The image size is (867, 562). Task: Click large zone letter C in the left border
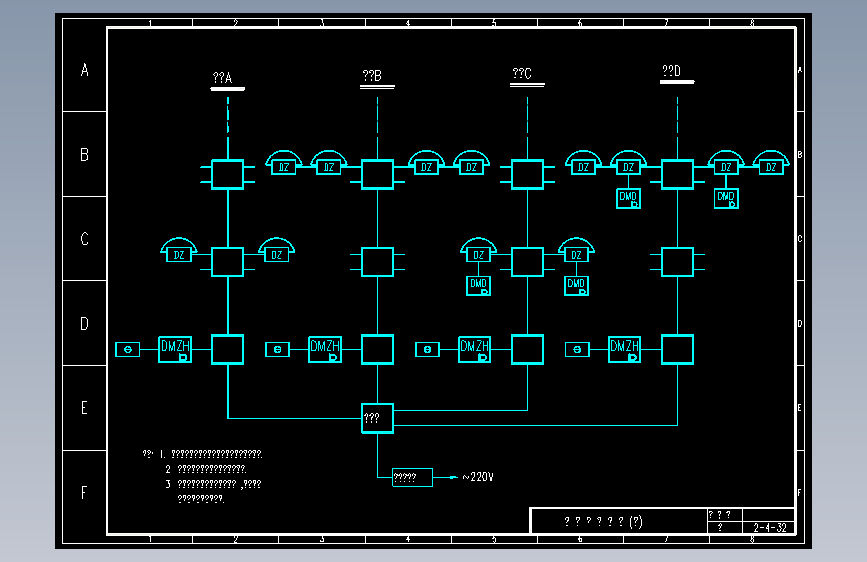tap(84, 239)
